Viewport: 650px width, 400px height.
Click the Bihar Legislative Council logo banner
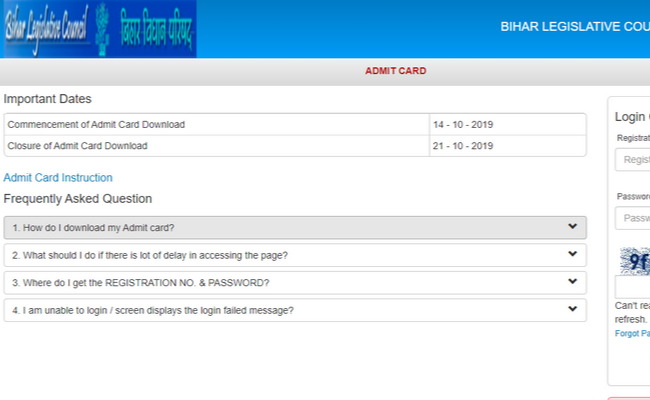click(x=98, y=29)
